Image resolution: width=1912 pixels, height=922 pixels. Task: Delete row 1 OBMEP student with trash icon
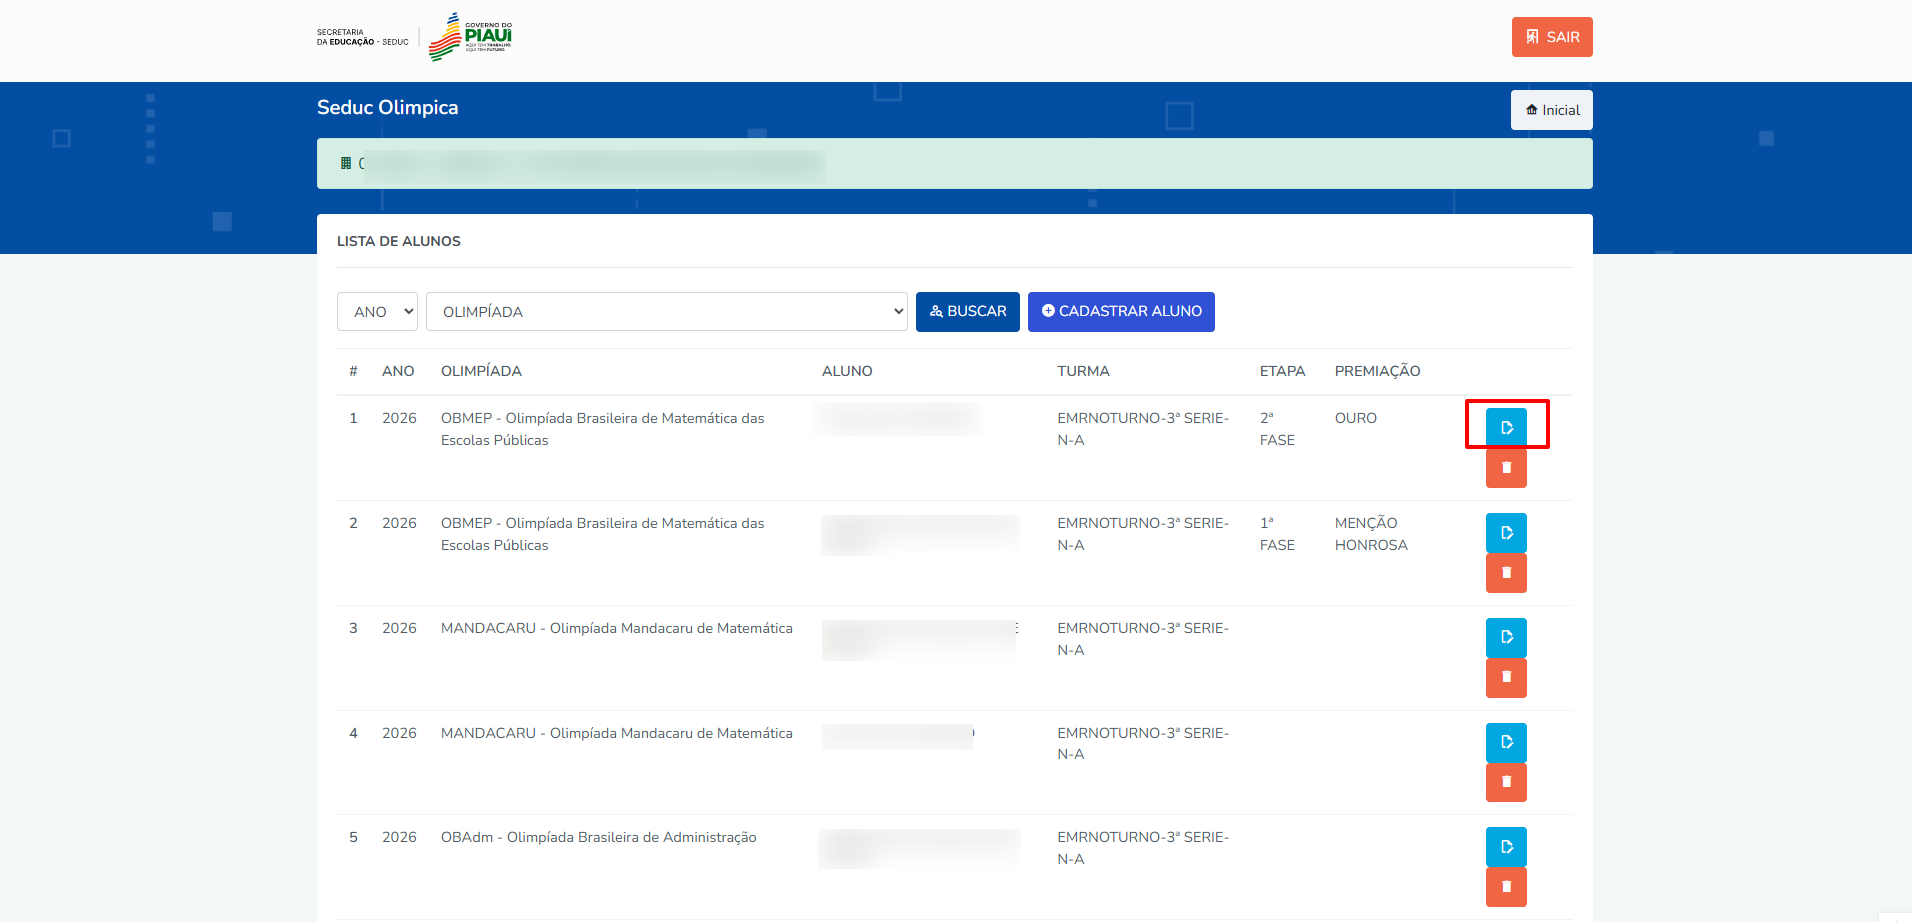coord(1506,468)
